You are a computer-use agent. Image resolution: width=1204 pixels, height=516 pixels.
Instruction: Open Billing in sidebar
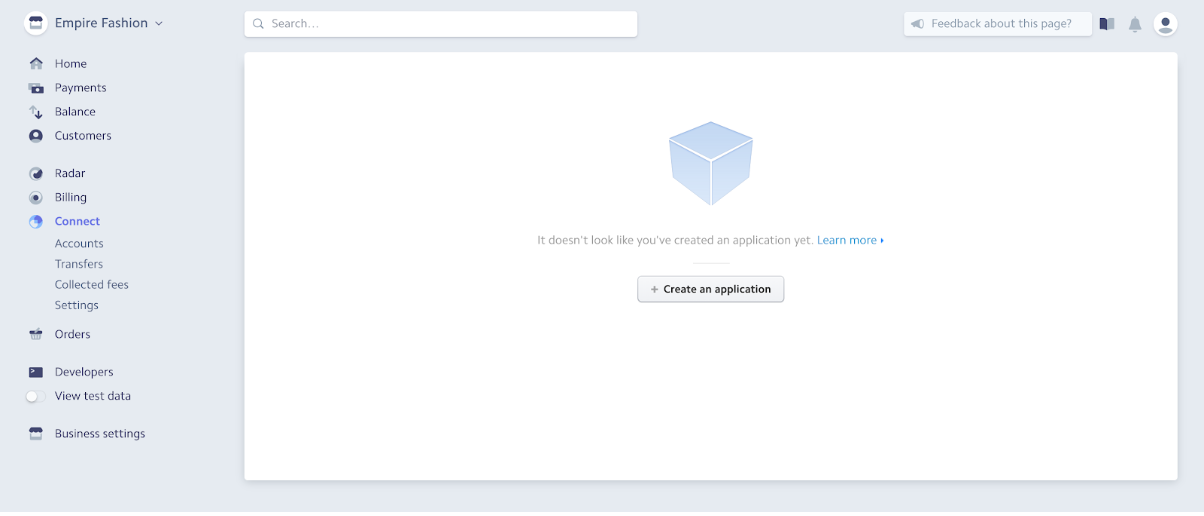coord(71,198)
